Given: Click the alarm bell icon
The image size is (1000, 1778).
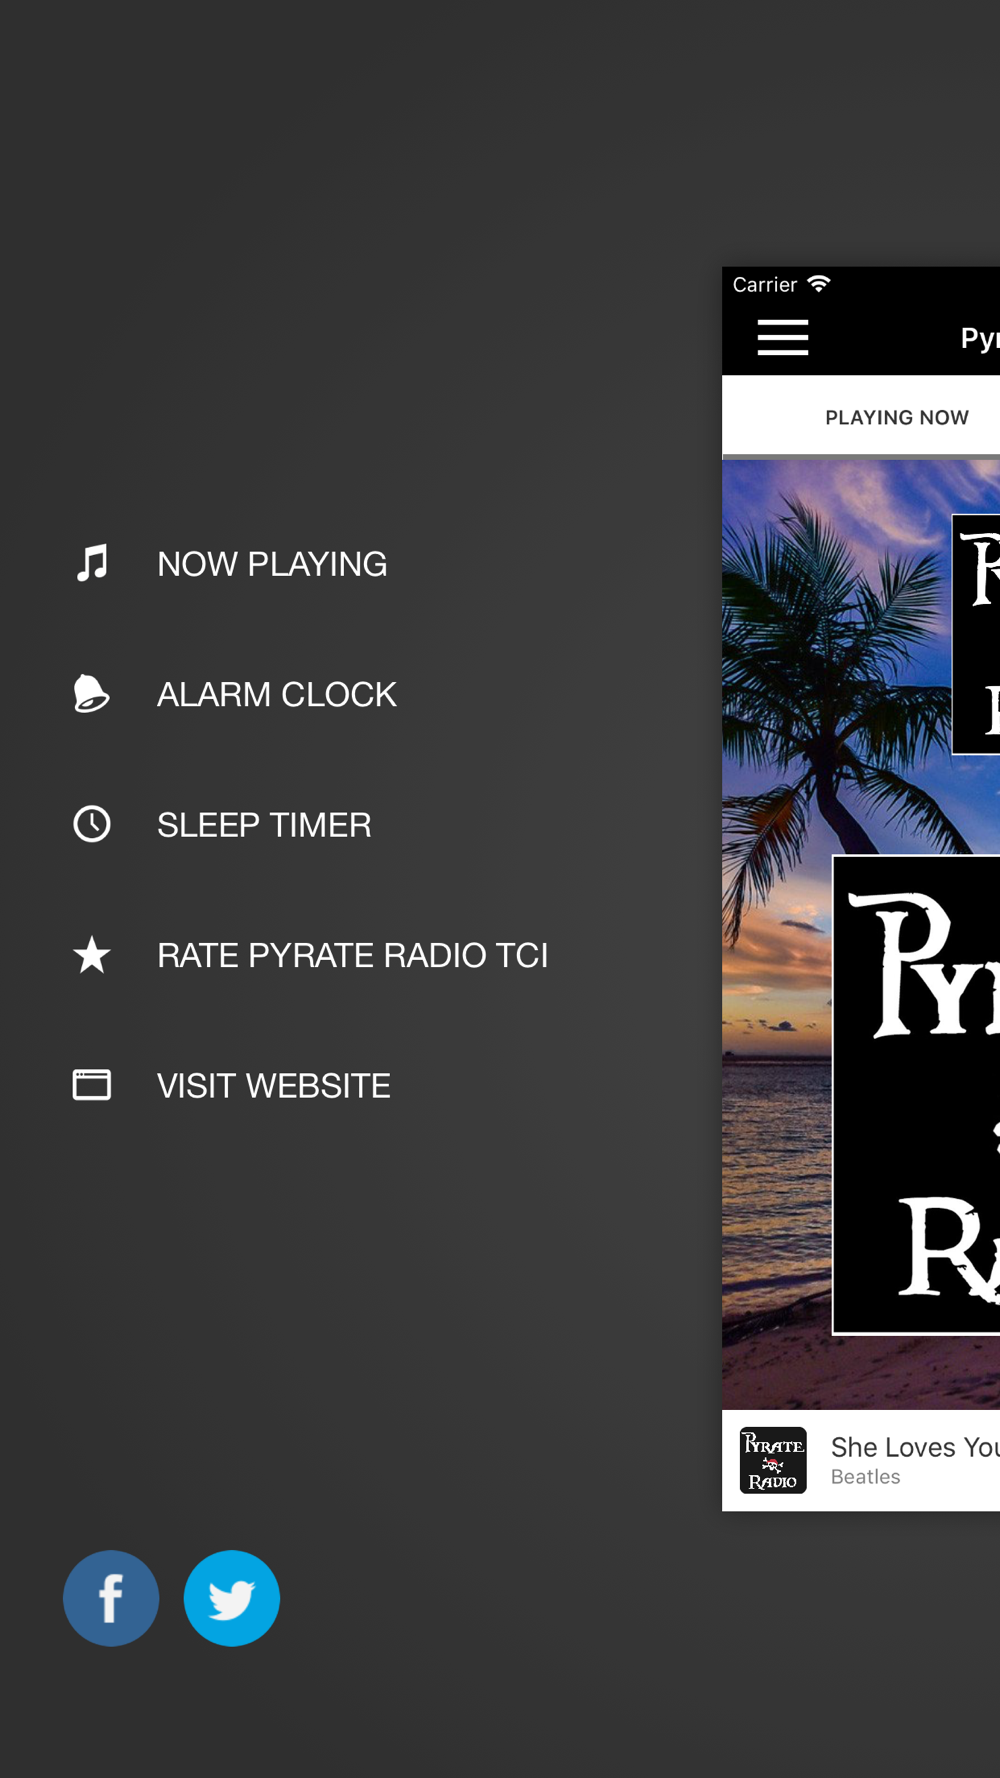Looking at the screenshot, I should (91, 694).
